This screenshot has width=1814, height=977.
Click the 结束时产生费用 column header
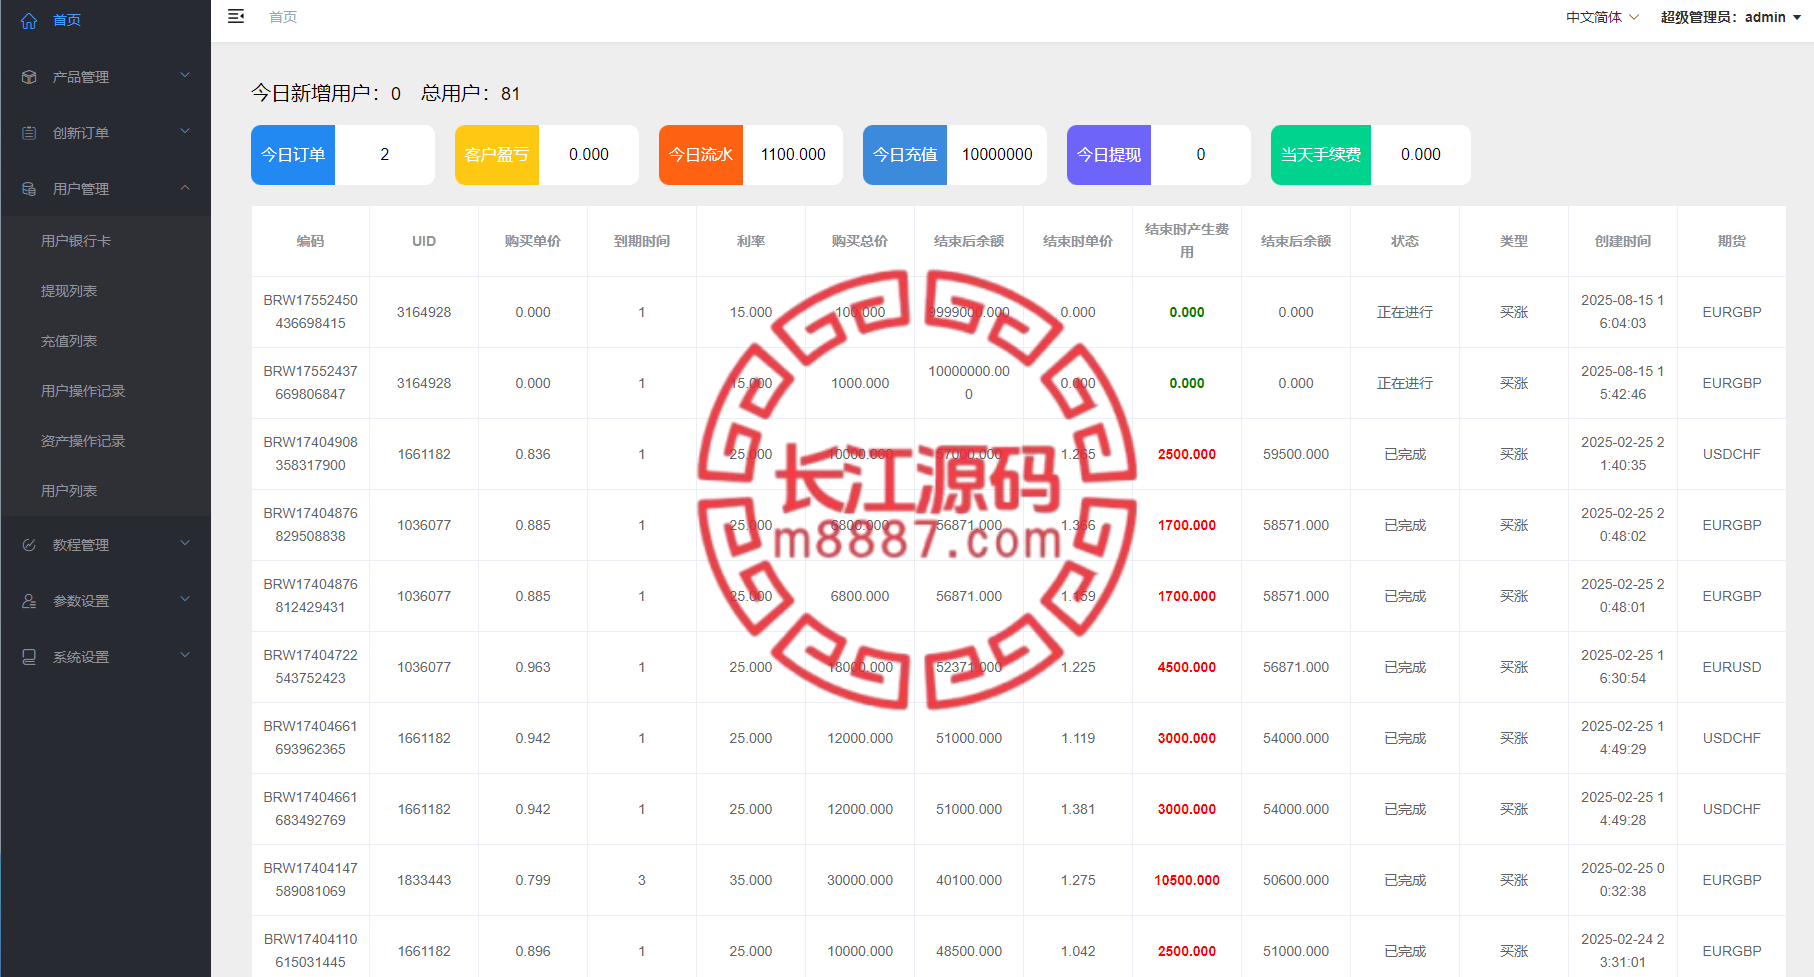tap(1187, 241)
